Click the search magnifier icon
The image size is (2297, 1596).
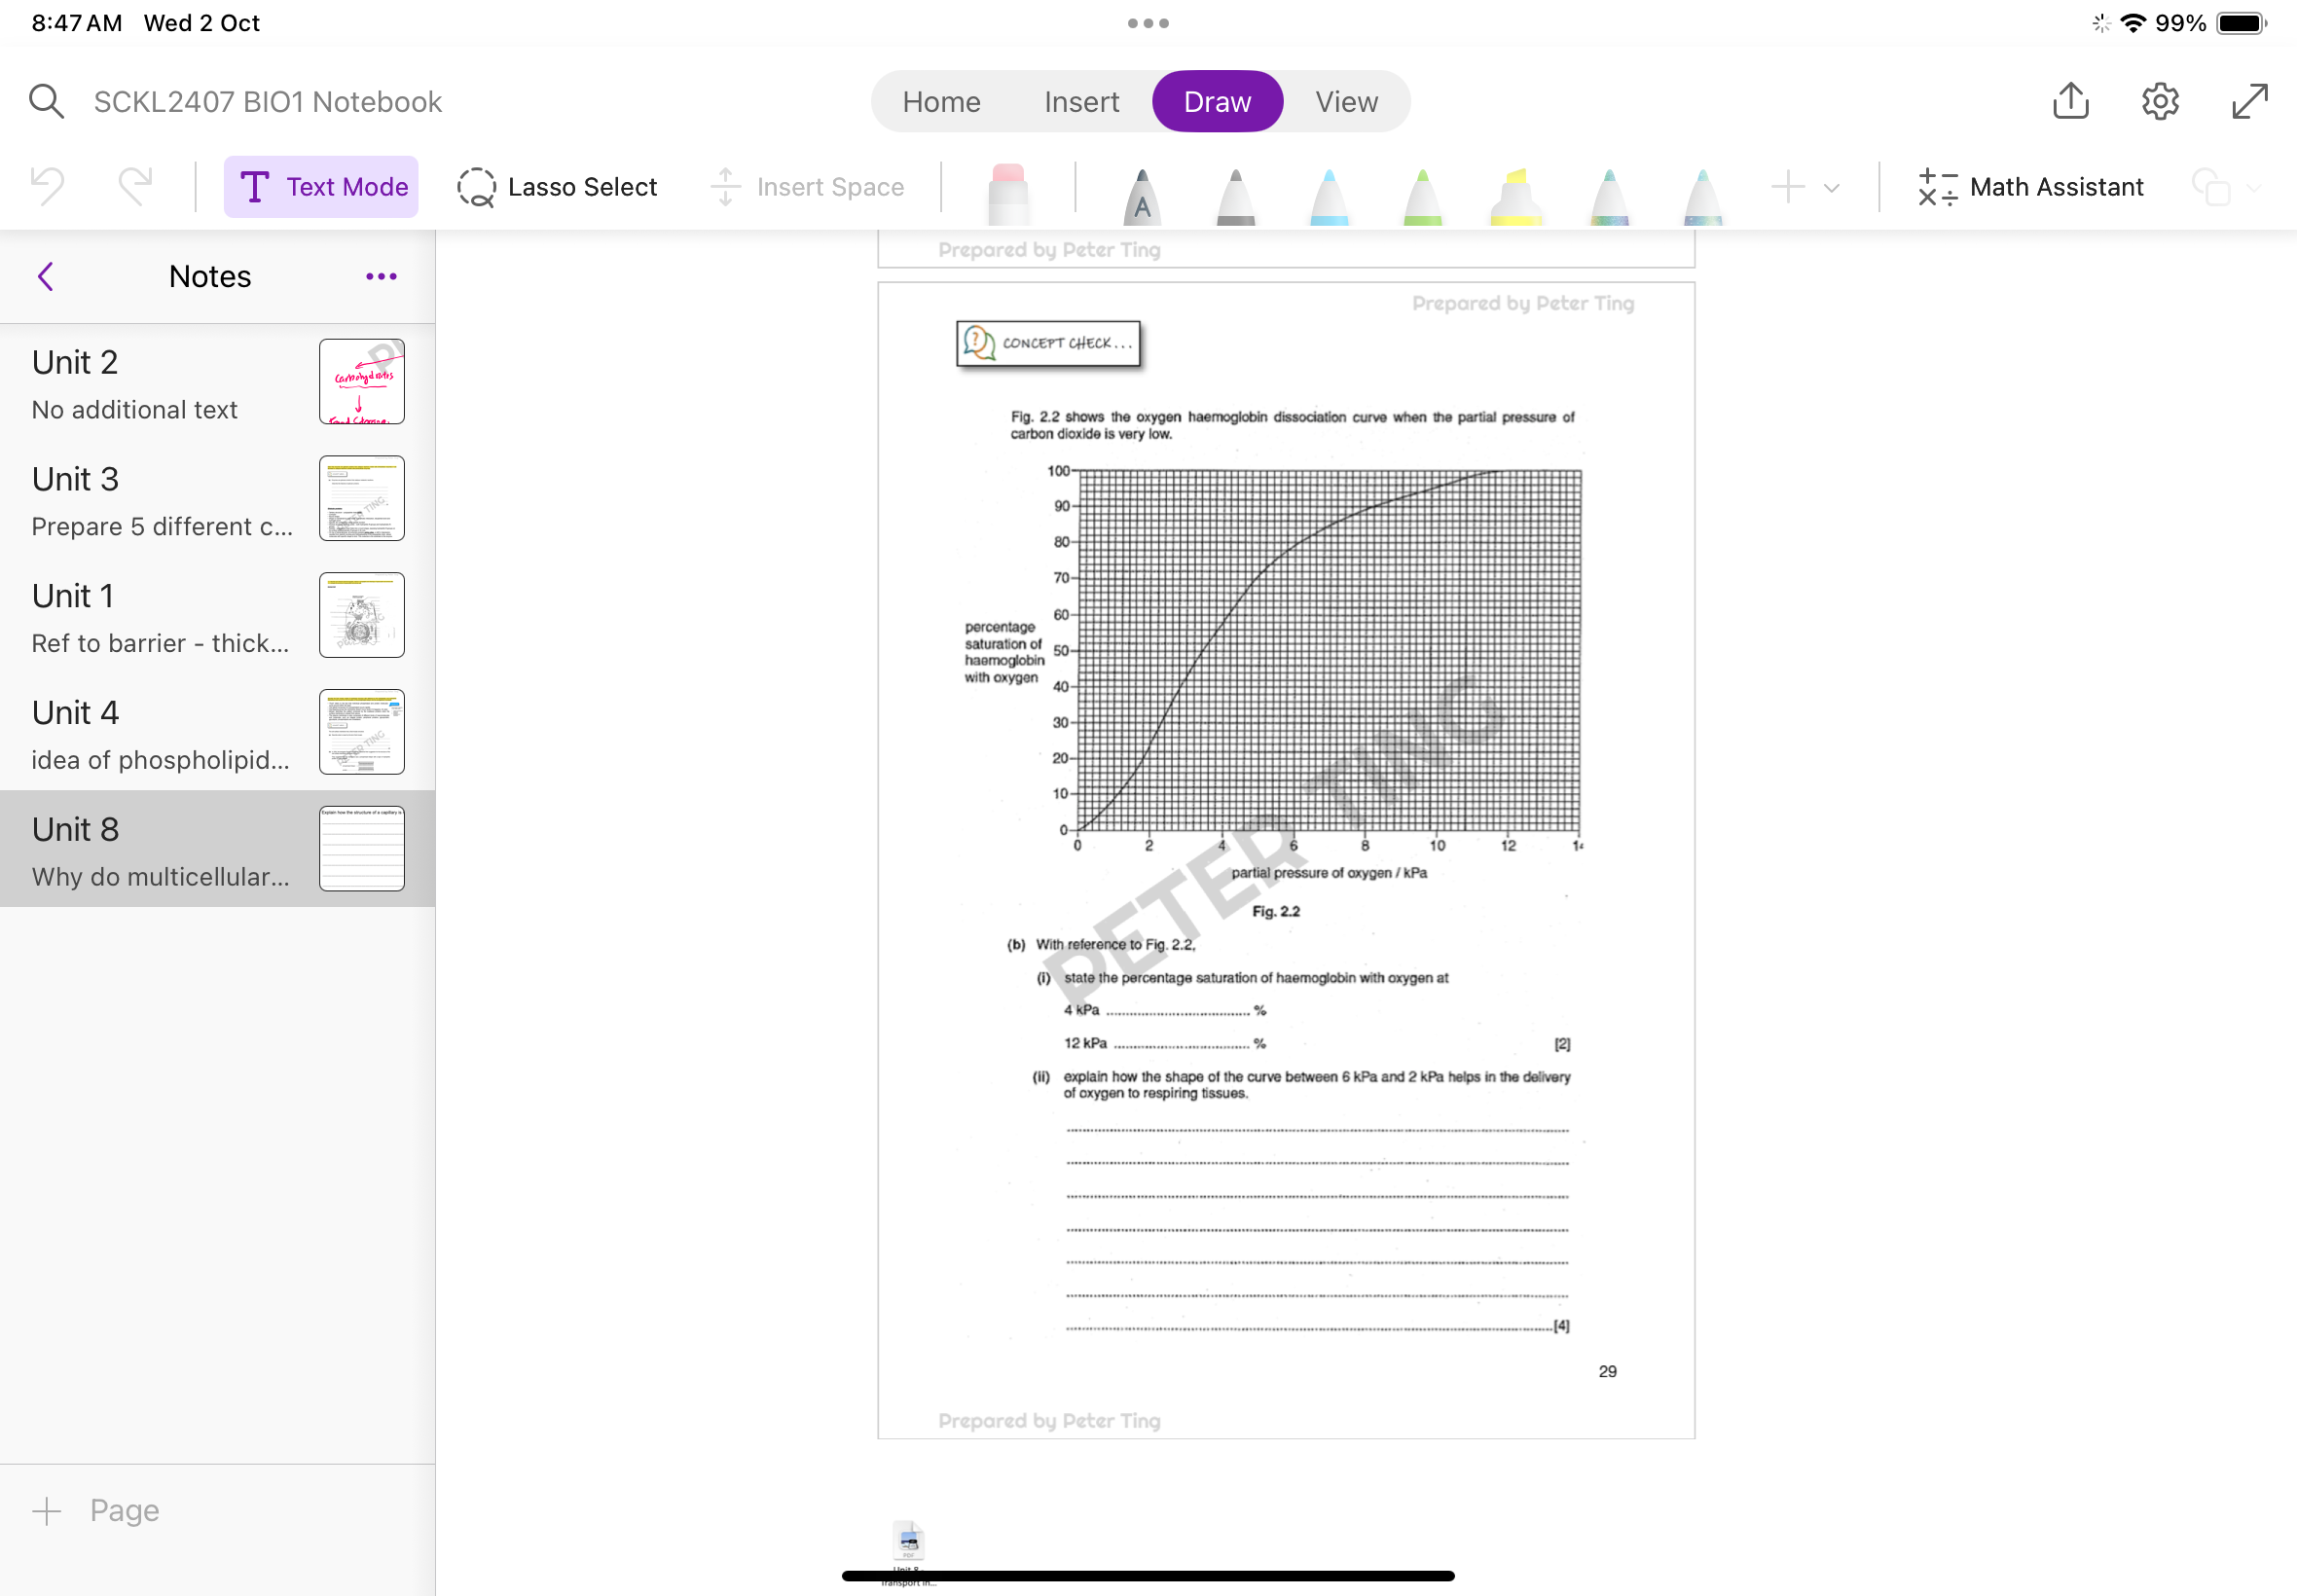(46, 101)
